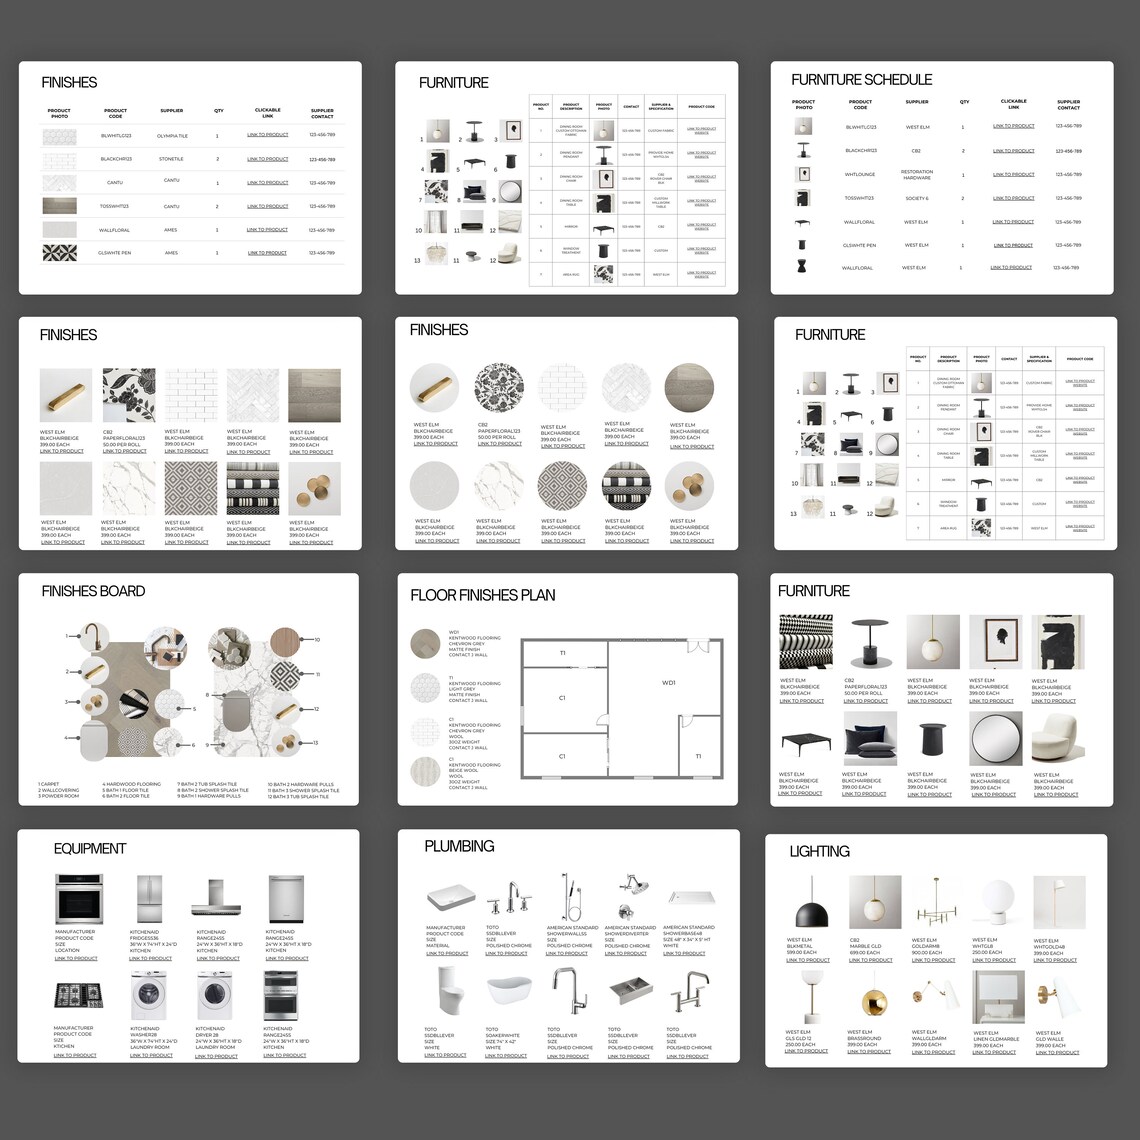Screen dimensions: 1140x1140
Task: Select the round mirror thumbnail on Furniture page
Action: pyautogui.click(x=995, y=738)
